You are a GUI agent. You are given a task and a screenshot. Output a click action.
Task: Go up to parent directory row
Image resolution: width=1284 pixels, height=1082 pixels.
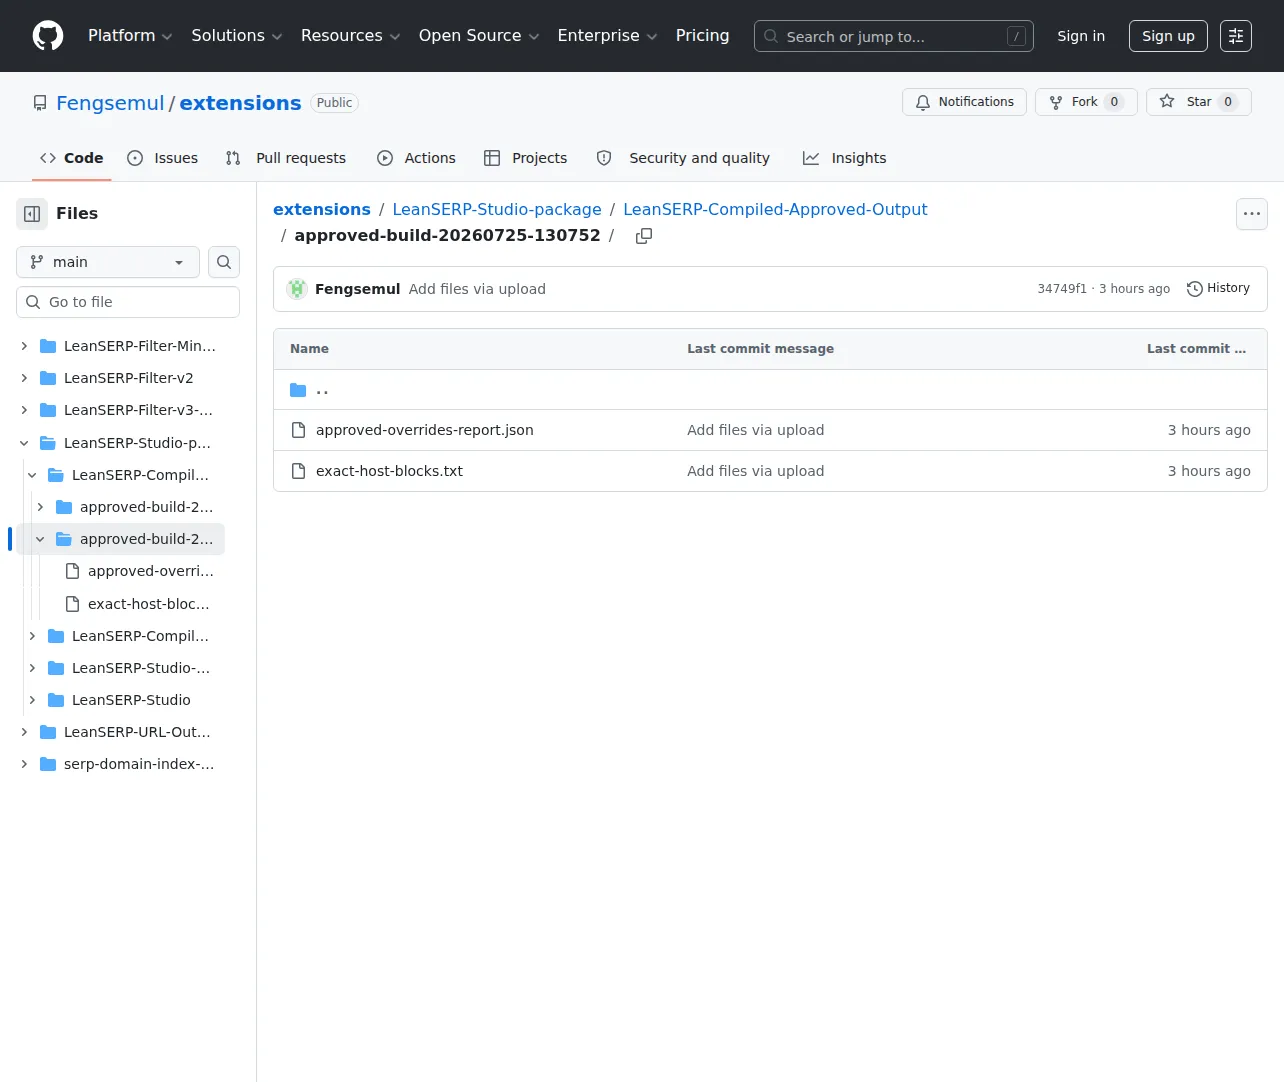(x=770, y=390)
